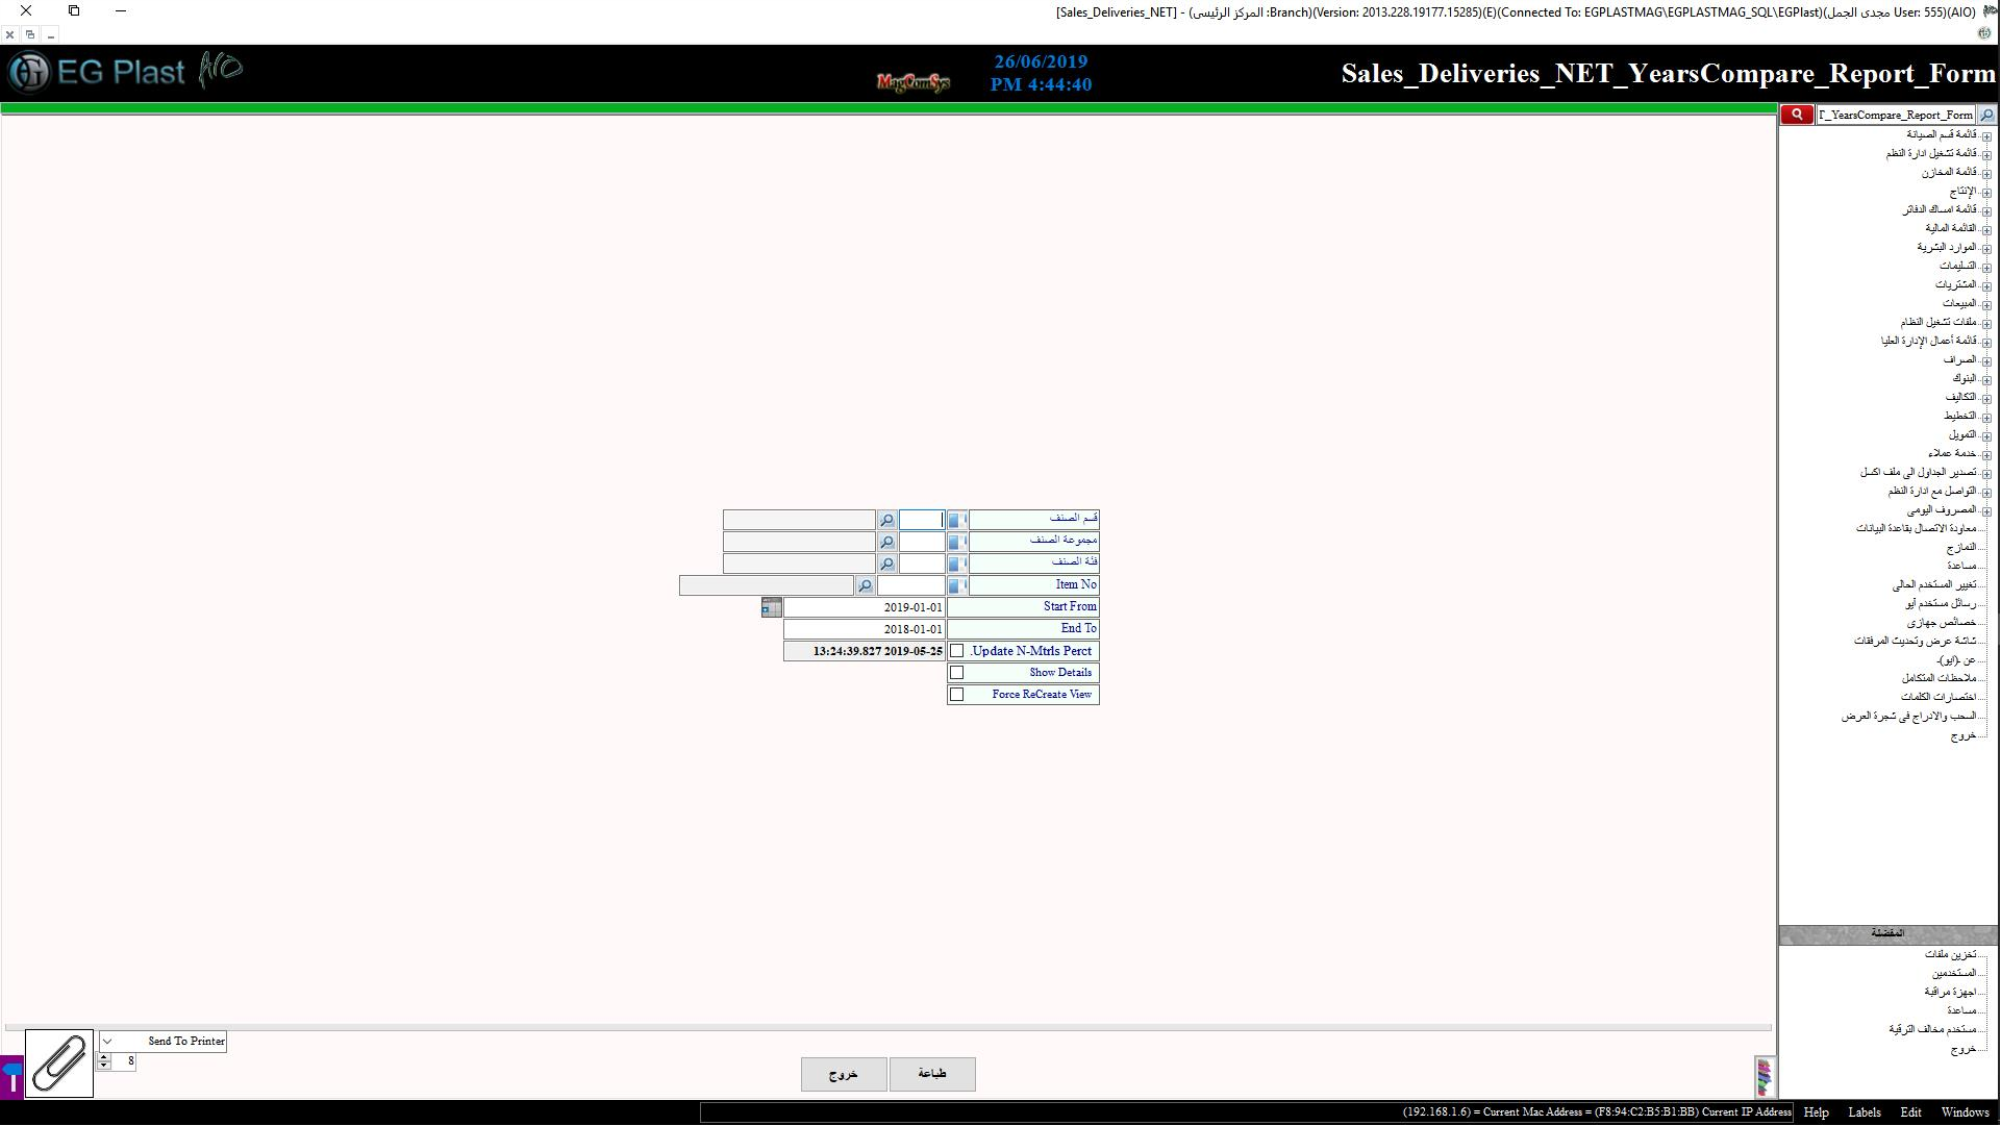Click the paperclip attachments icon
Image resolution: width=2000 pixels, height=1125 pixels.
pos(59,1063)
